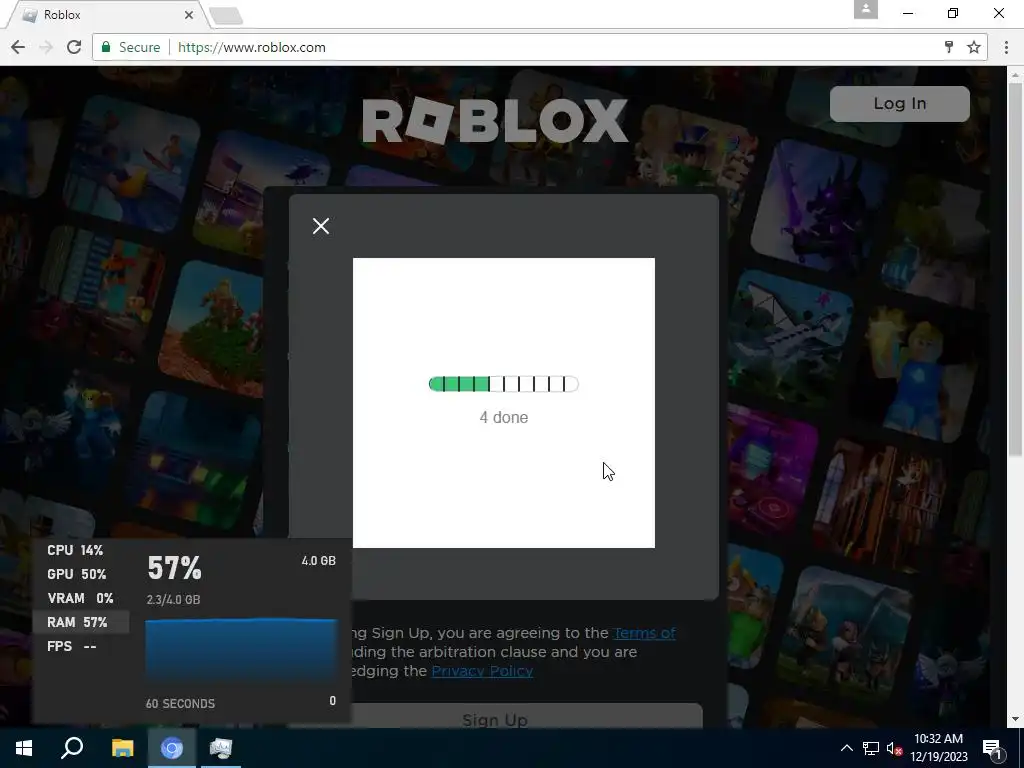This screenshot has height=768, width=1024.
Task: Click the 2.3/4.0 GB memory reading
Action: tap(173, 600)
